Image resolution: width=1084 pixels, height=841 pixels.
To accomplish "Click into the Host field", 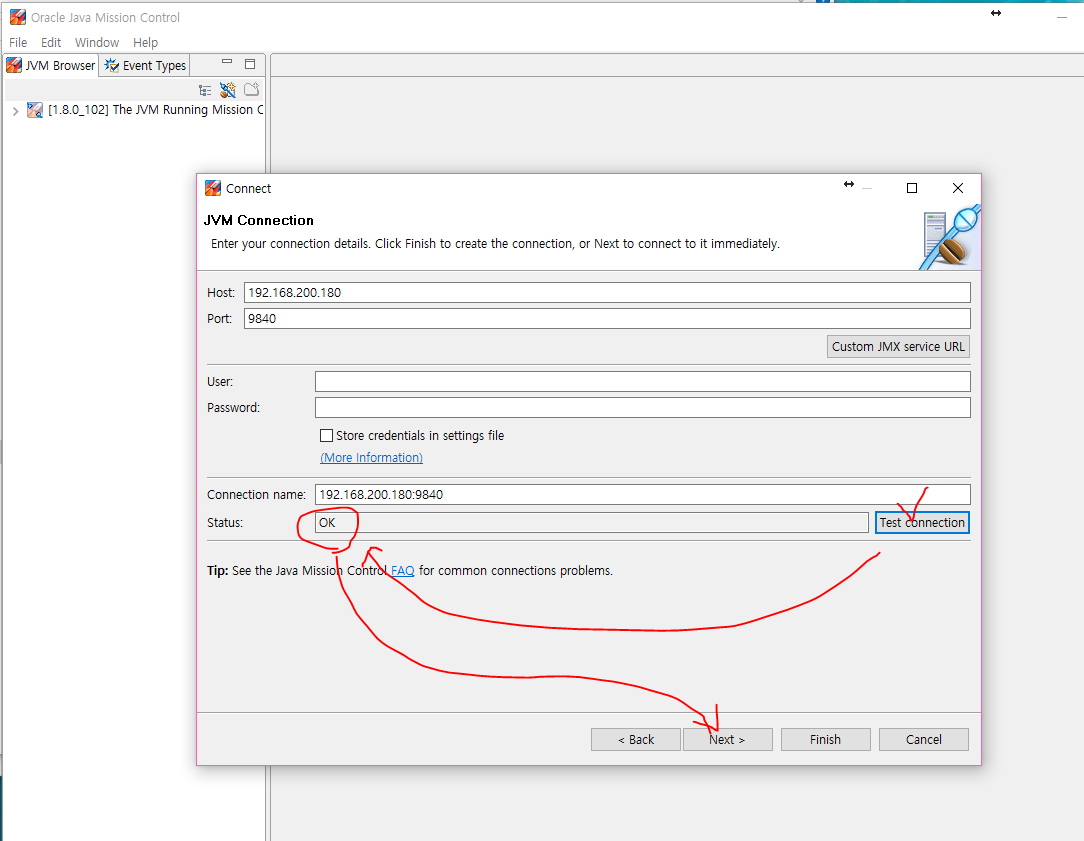I will pos(607,292).
